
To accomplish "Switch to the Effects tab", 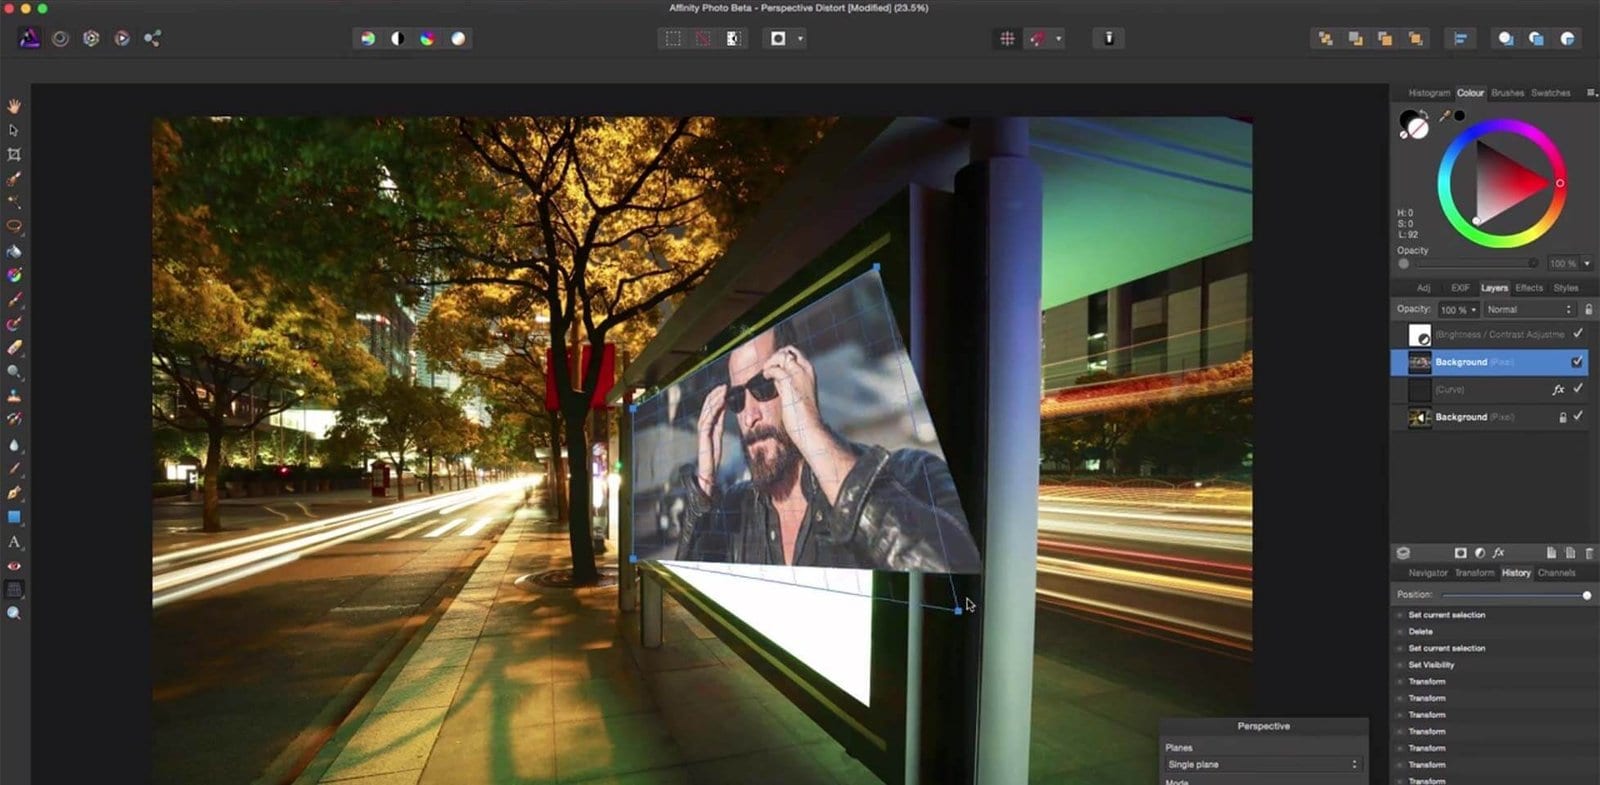I will [x=1529, y=288].
